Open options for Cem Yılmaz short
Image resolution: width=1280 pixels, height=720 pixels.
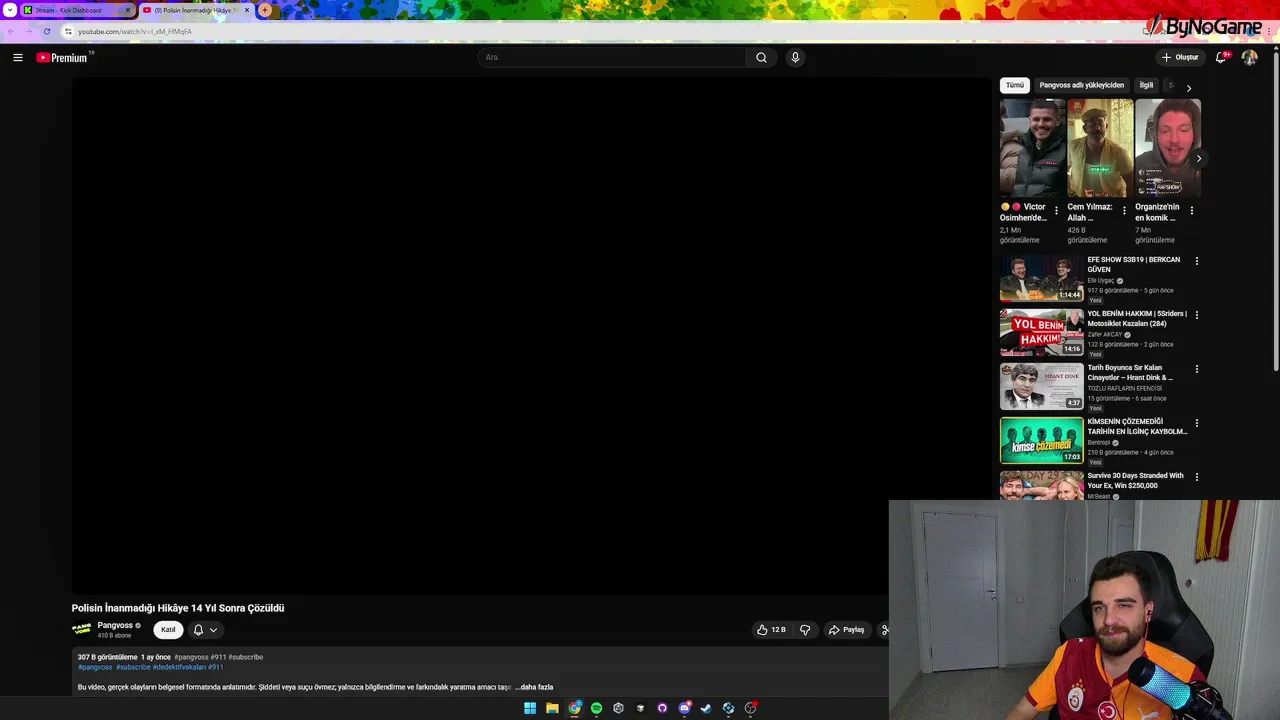1124,210
